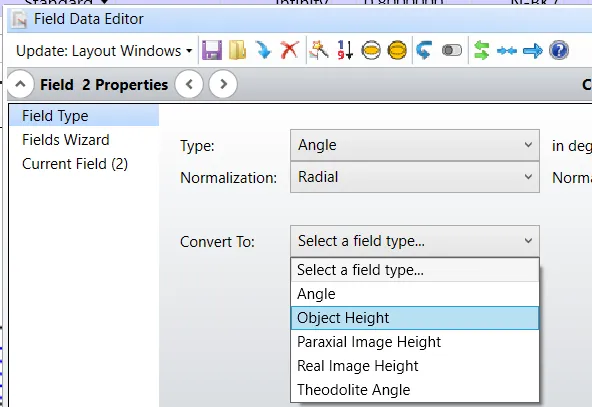Click the blue undo curved arrow icon
This screenshot has width=592, height=407.
pos(424,50)
